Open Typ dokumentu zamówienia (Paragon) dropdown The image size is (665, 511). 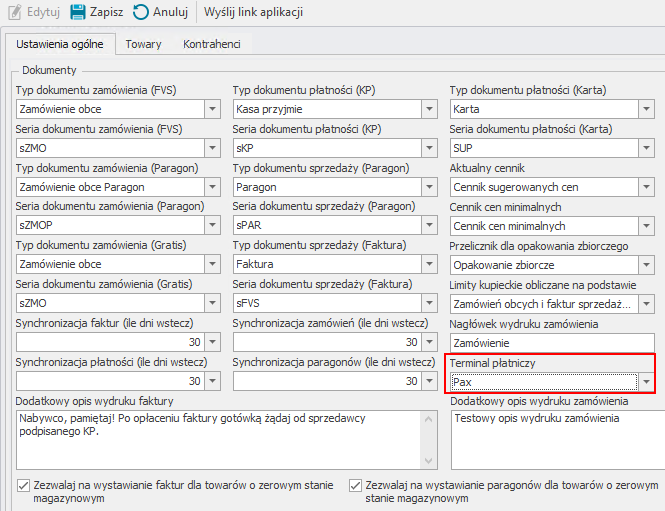[x=212, y=187]
